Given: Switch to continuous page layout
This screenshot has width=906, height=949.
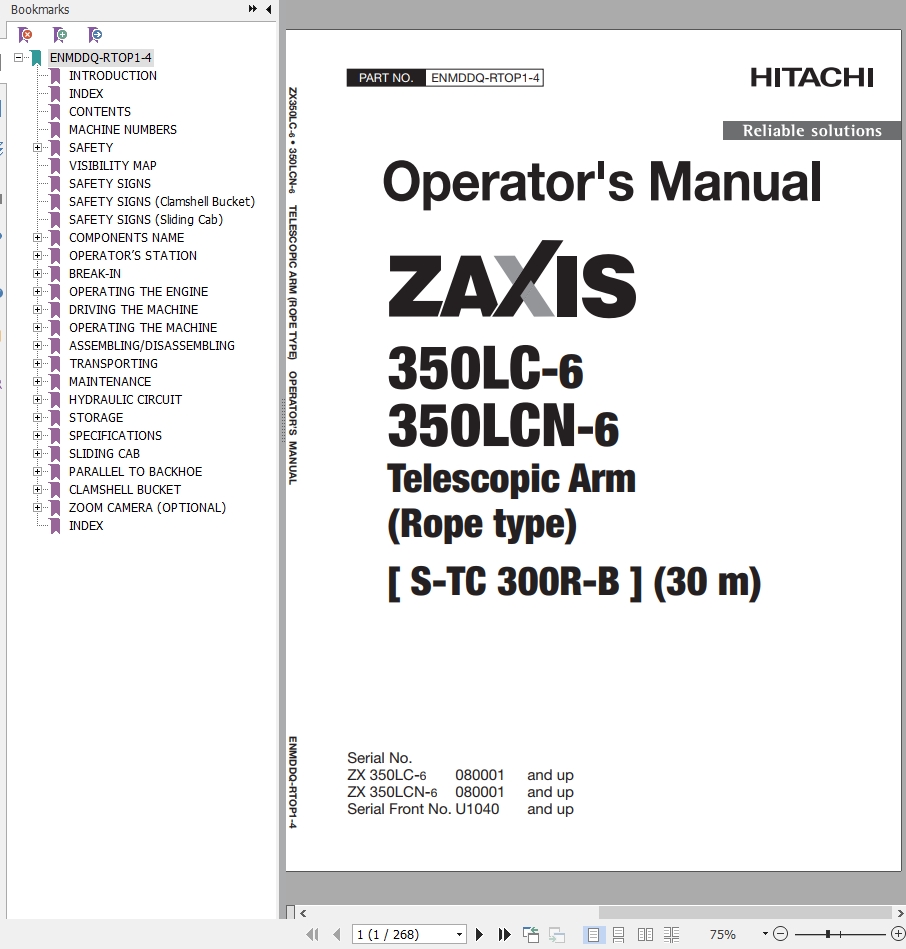Looking at the screenshot, I should pyautogui.click(x=619, y=934).
